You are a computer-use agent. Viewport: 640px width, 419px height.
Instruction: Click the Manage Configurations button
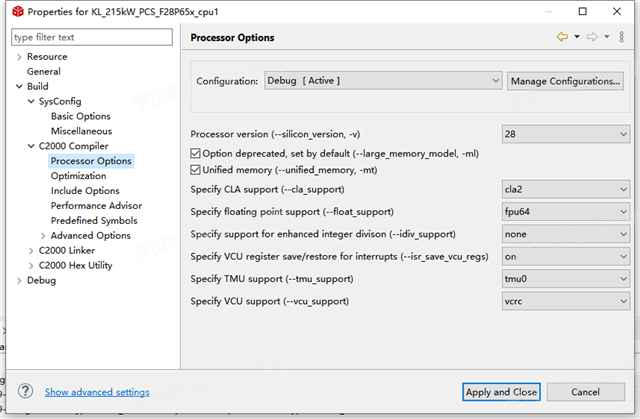point(565,81)
